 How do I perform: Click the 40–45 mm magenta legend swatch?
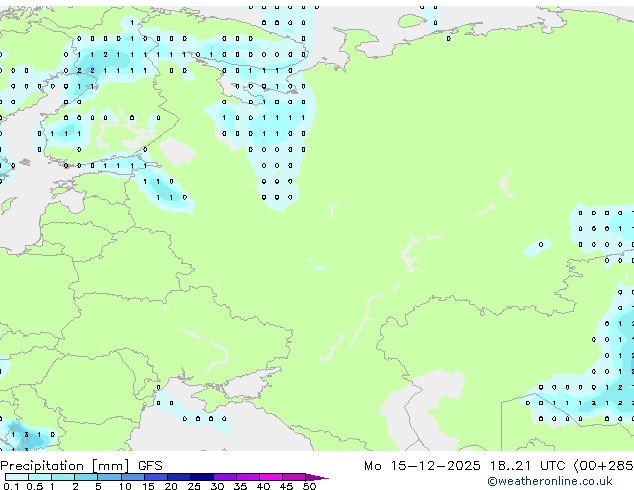pyautogui.click(x=271, y=477)
